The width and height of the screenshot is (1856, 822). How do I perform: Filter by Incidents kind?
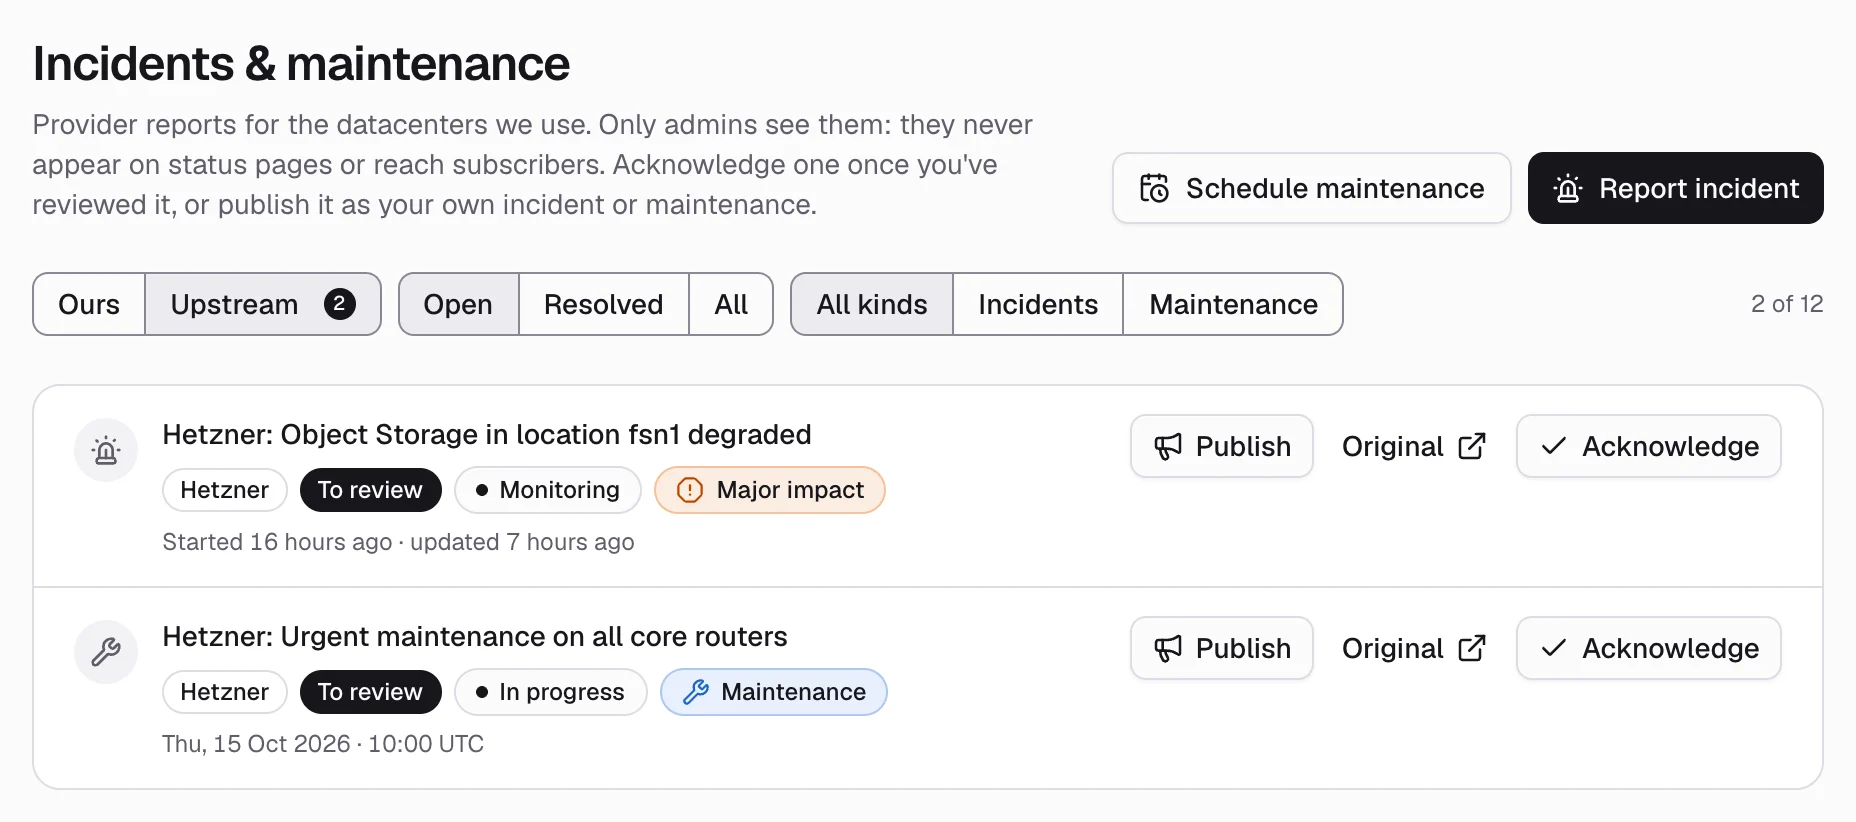pos(1038,304)
